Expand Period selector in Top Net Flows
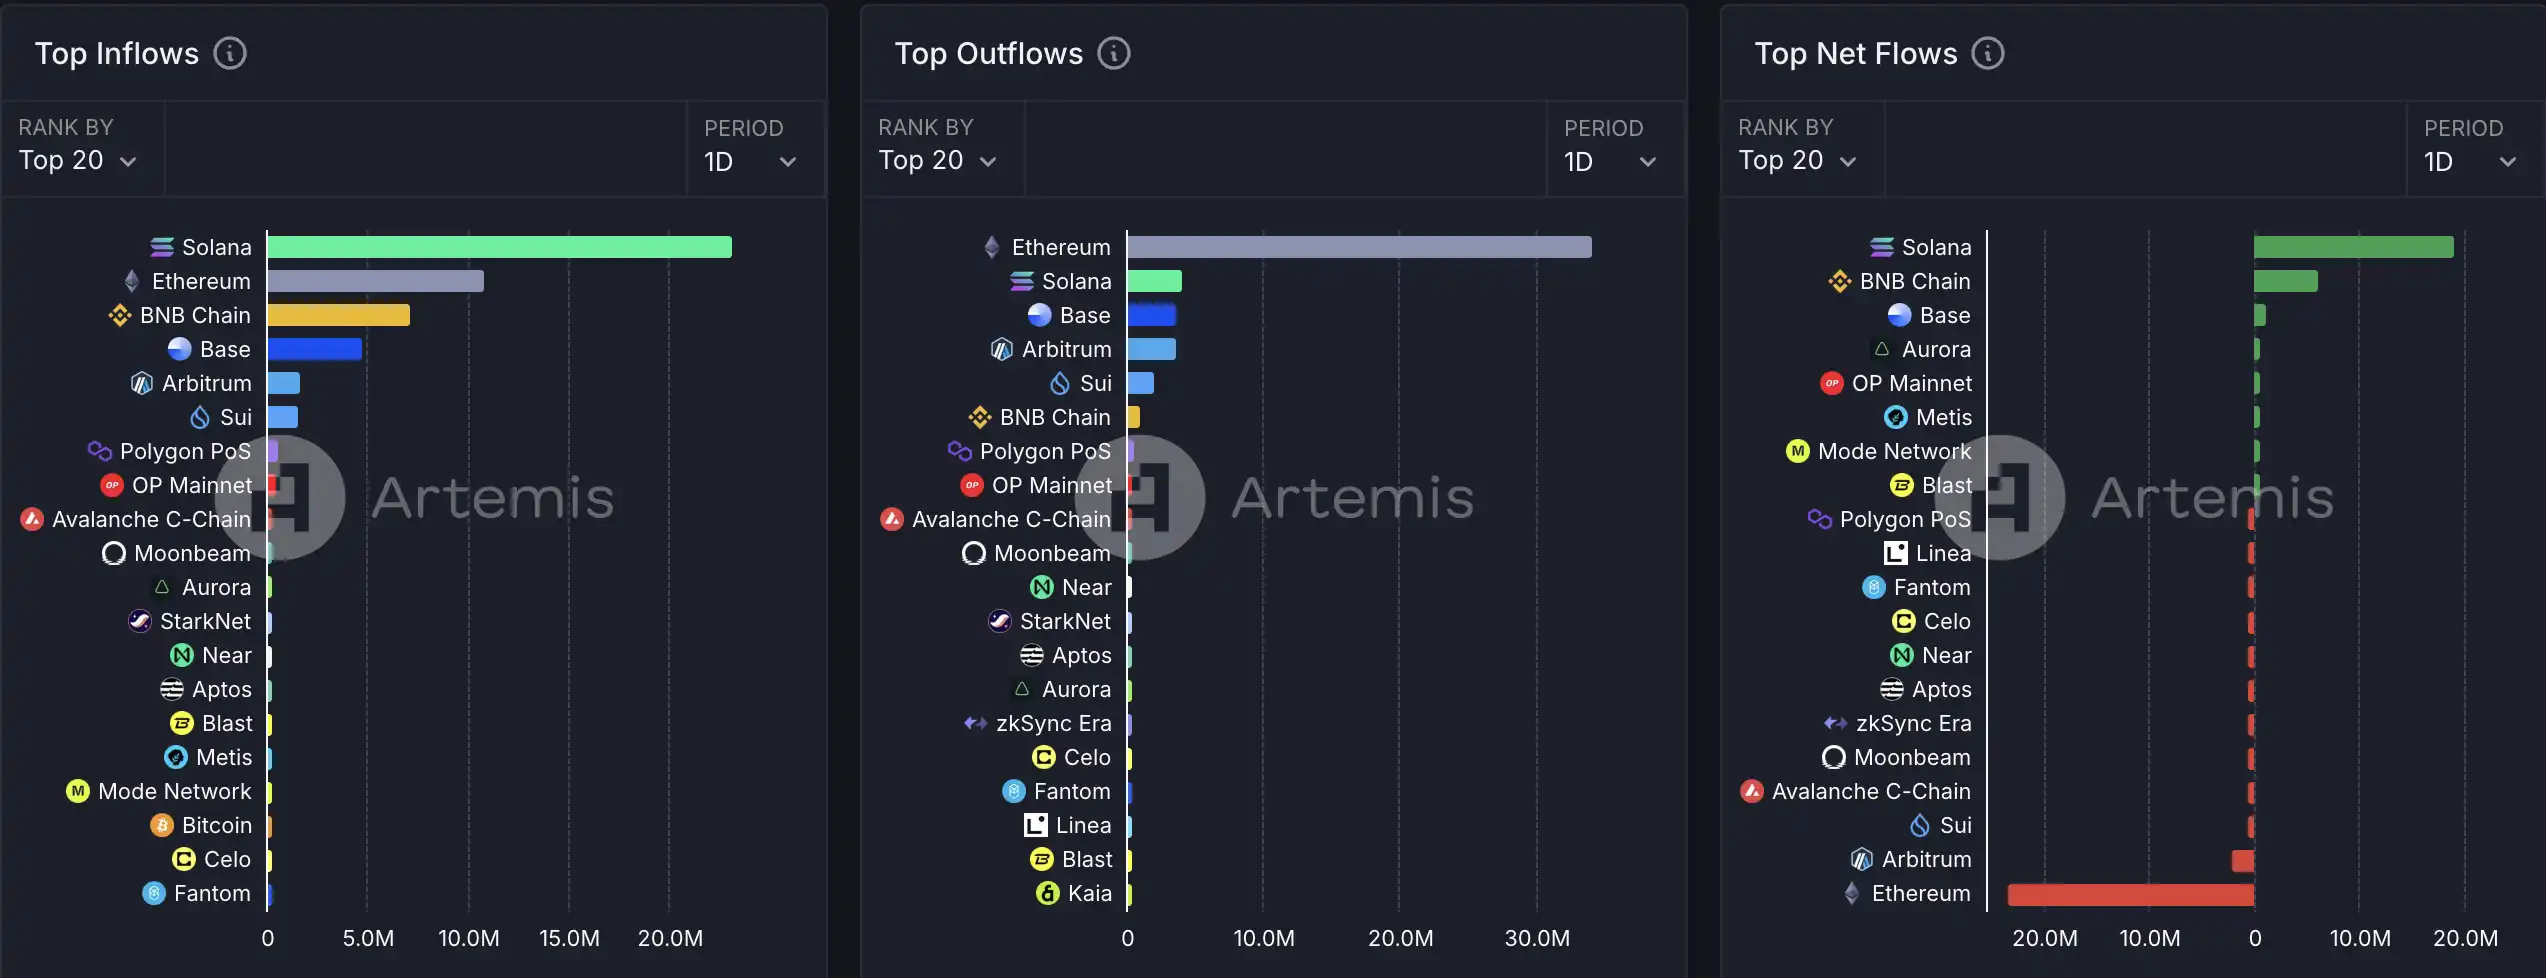The image size is (2546, 978). (x=2470, y=161)
